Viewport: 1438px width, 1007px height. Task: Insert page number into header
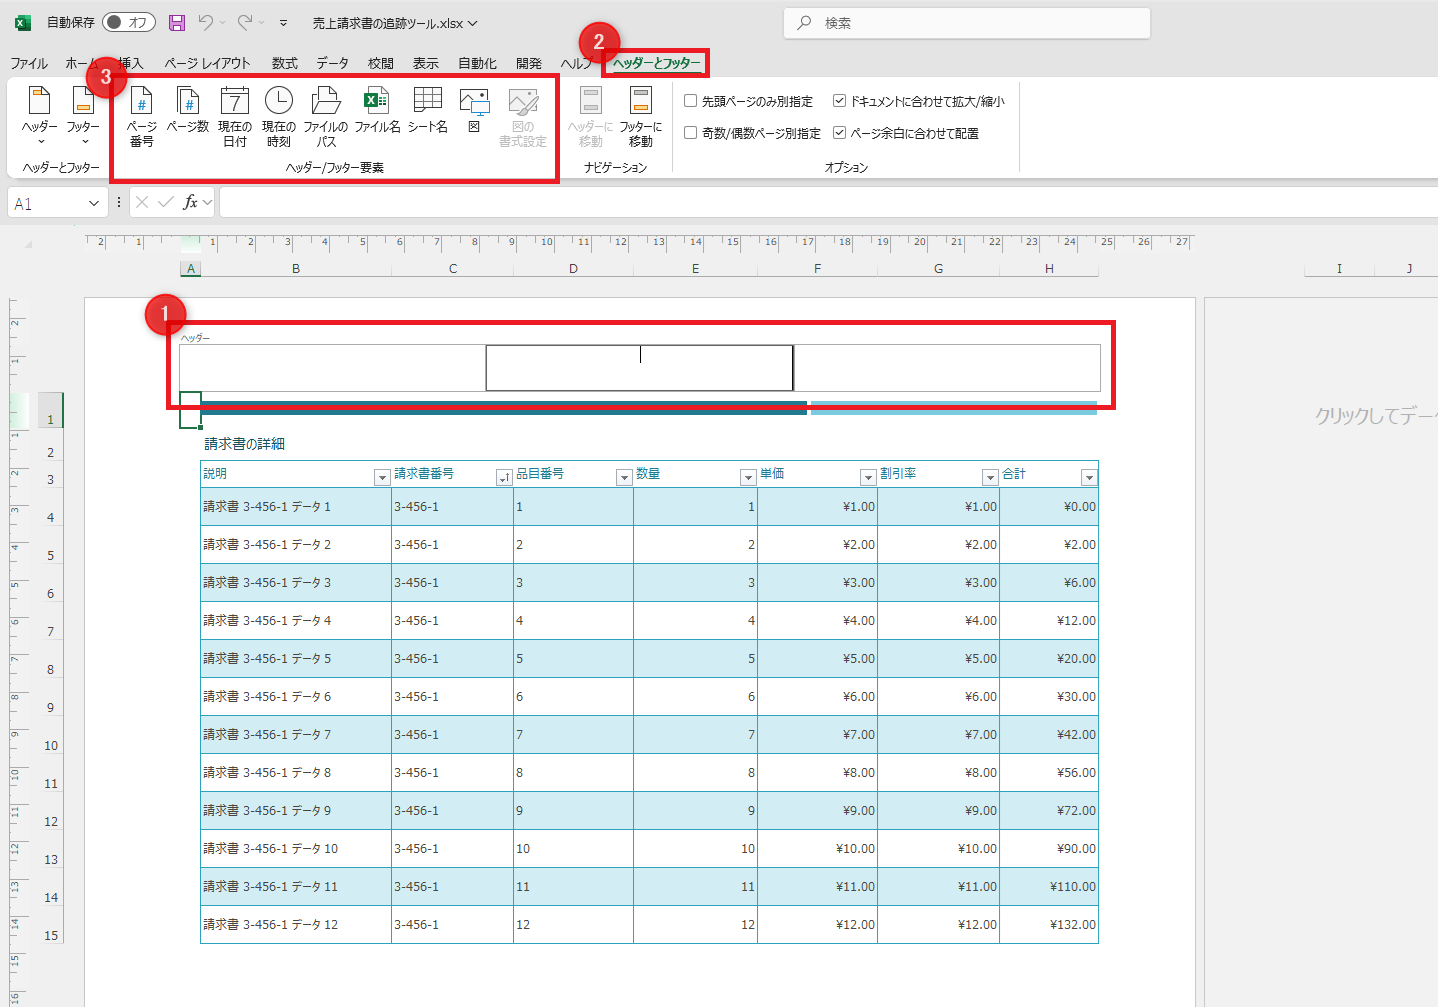[x=141, y=117]
